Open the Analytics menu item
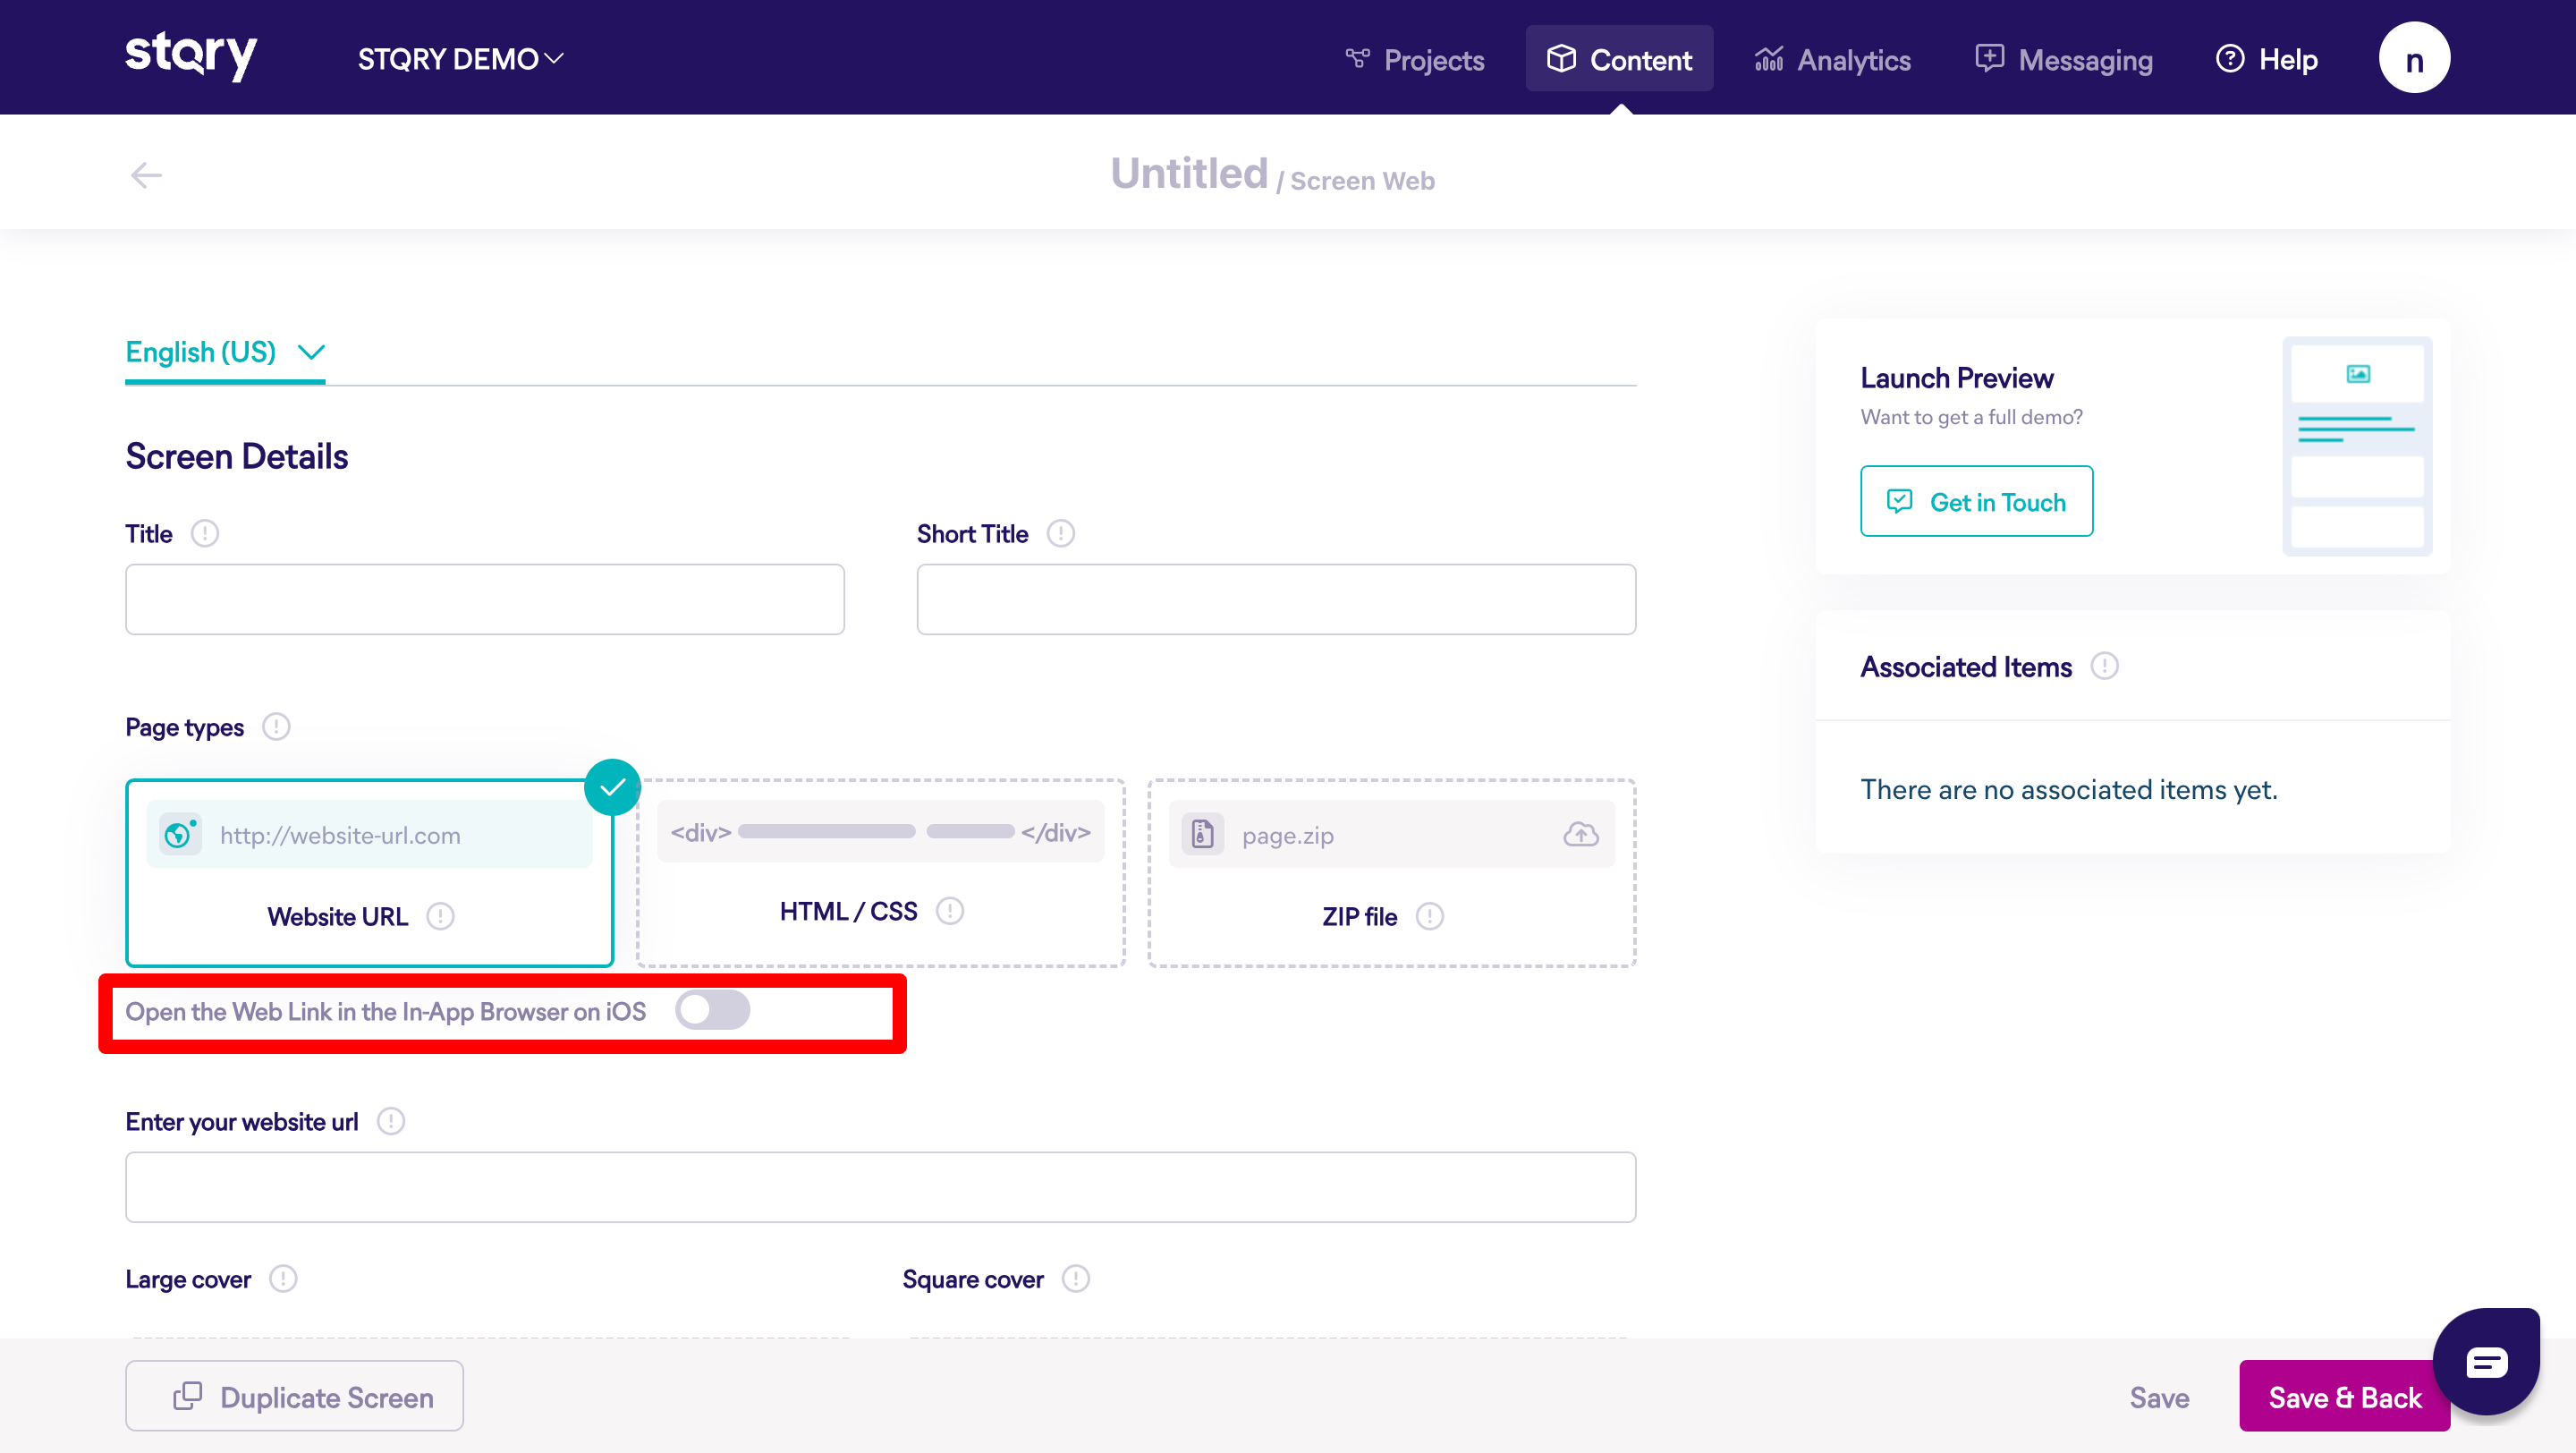 (x=1832, y=60)
